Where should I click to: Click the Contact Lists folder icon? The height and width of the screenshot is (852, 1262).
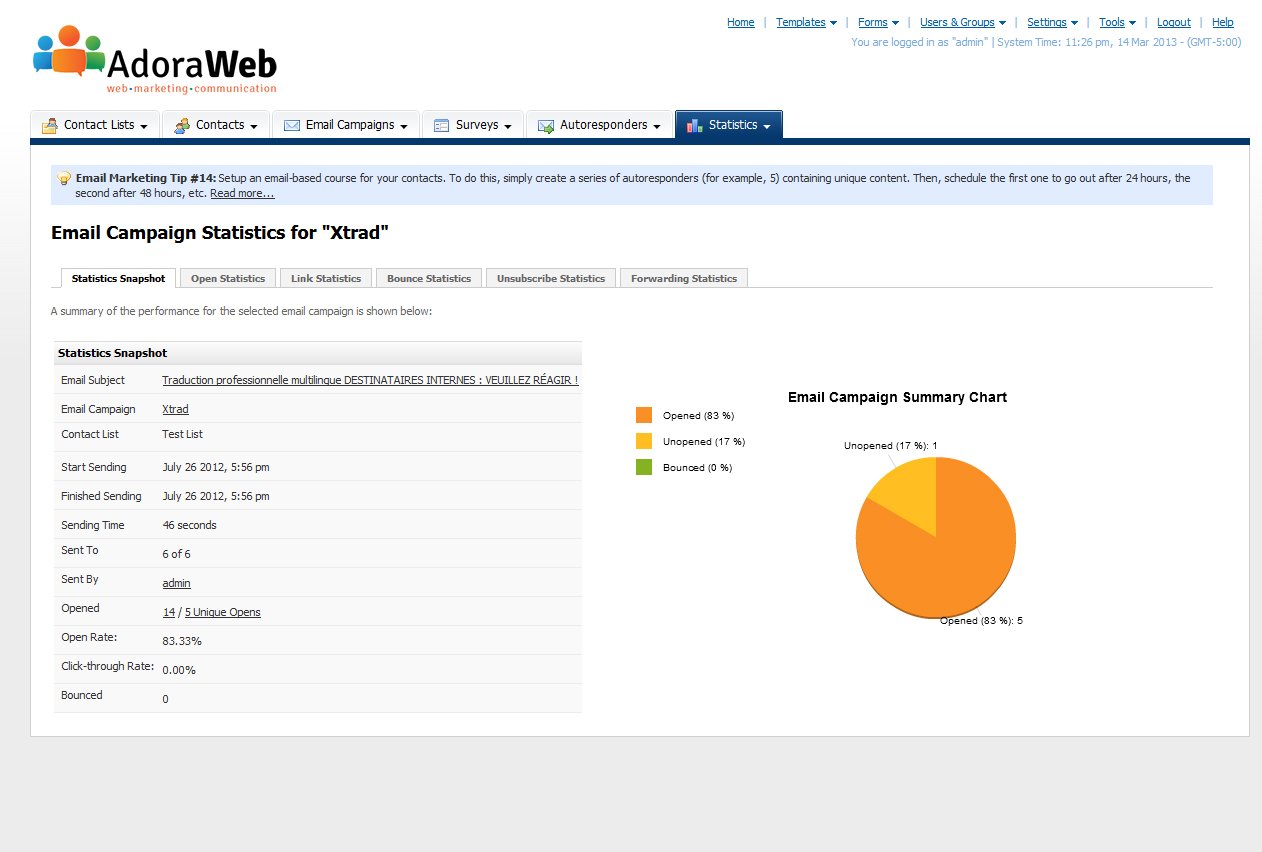tap(49, 126)
